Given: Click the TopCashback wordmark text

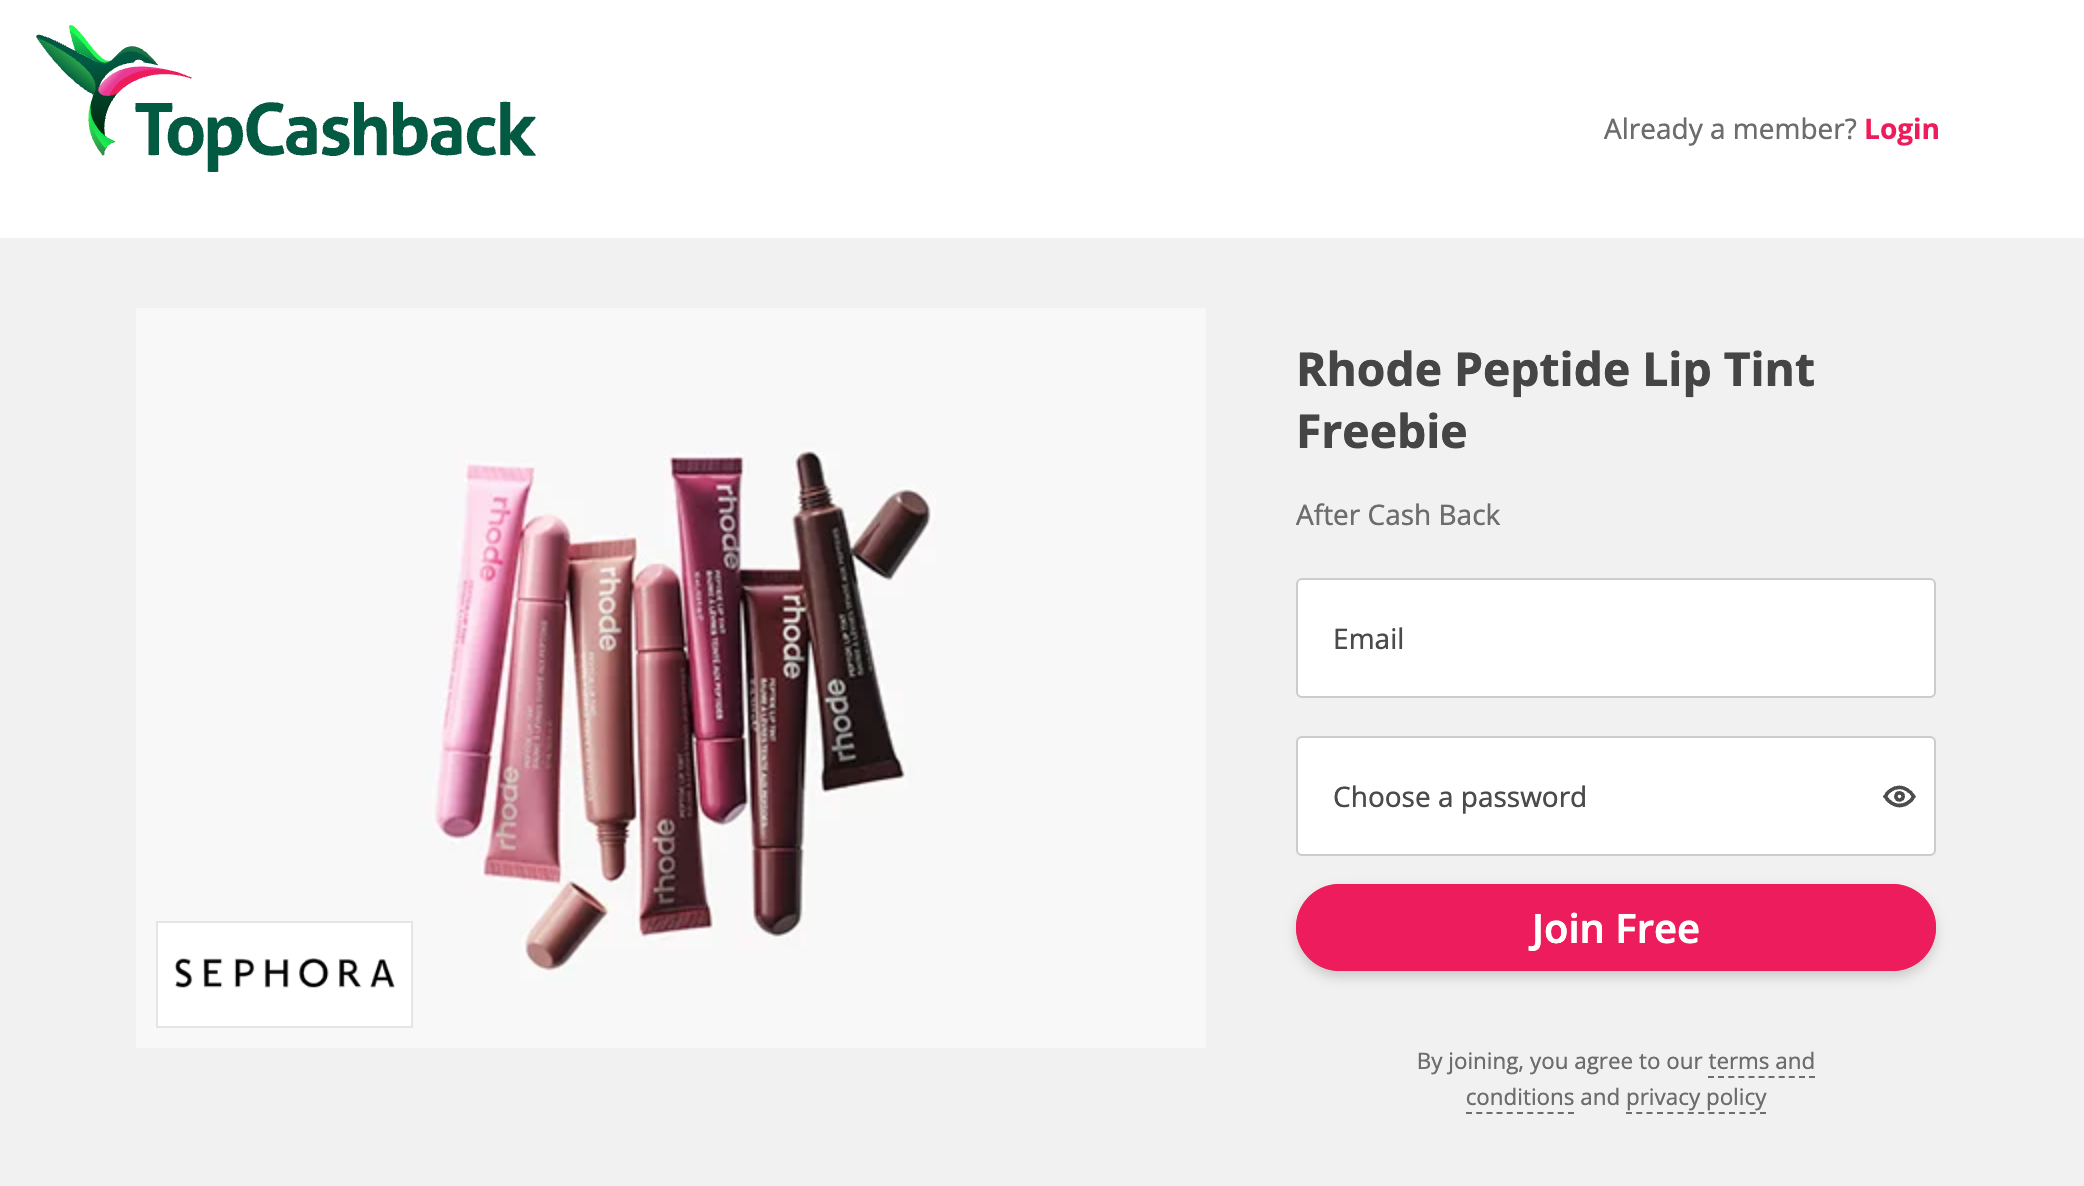Looking at the screenshot, I should (x=336, y=132).
